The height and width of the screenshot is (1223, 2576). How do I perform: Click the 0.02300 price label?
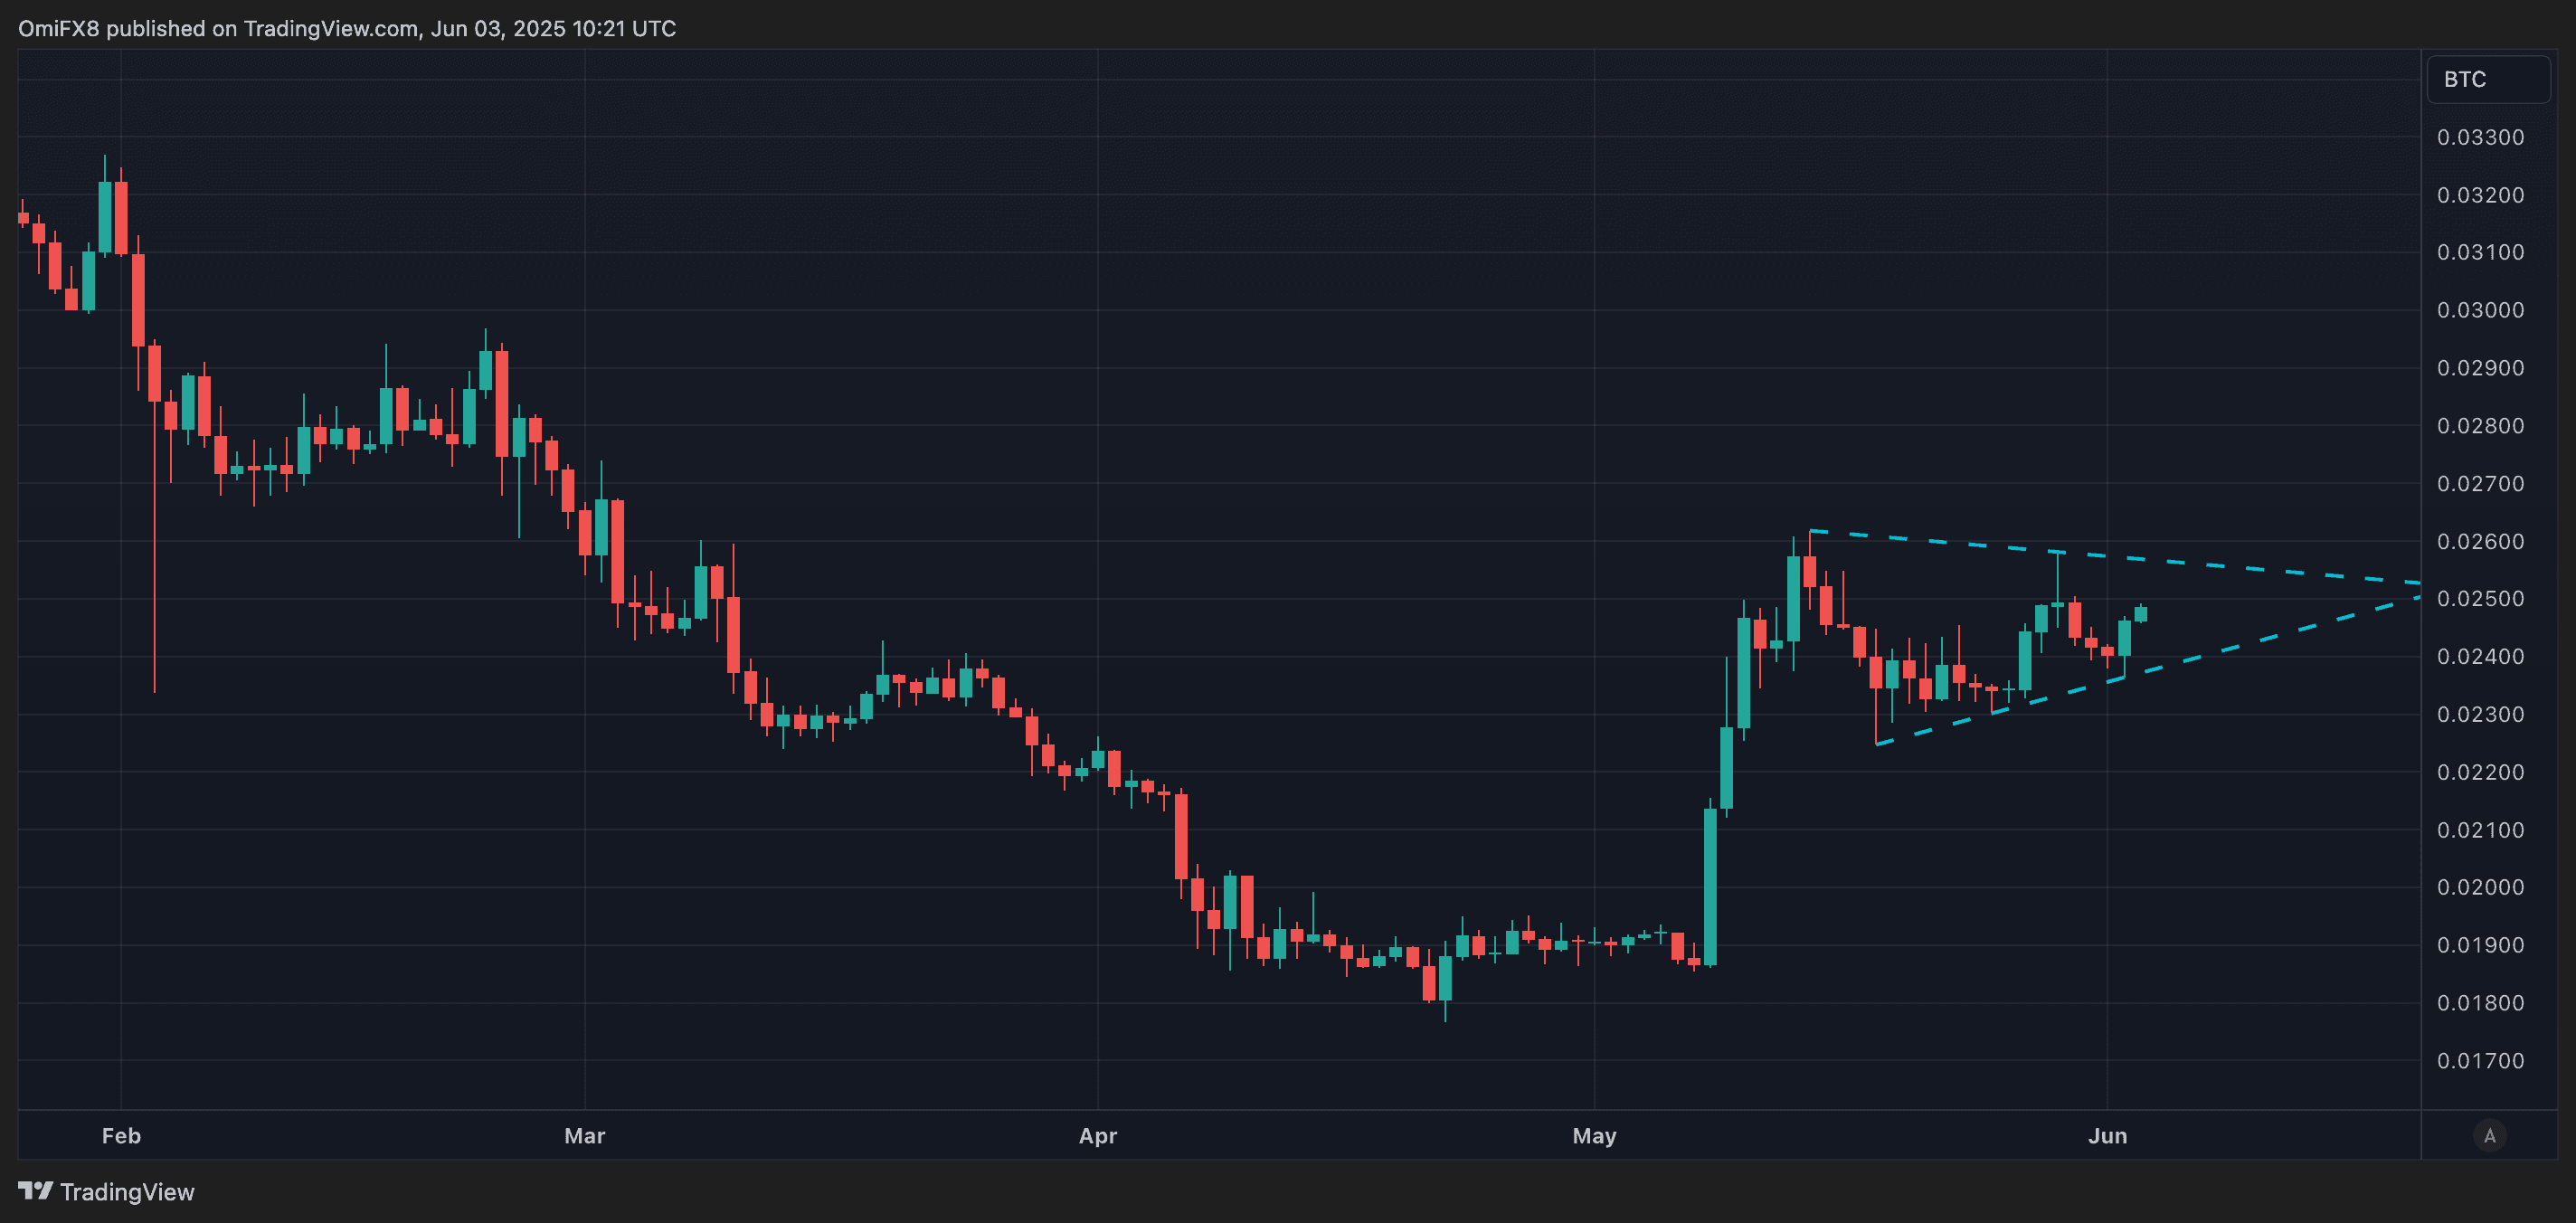click(x=2480, y=714)
